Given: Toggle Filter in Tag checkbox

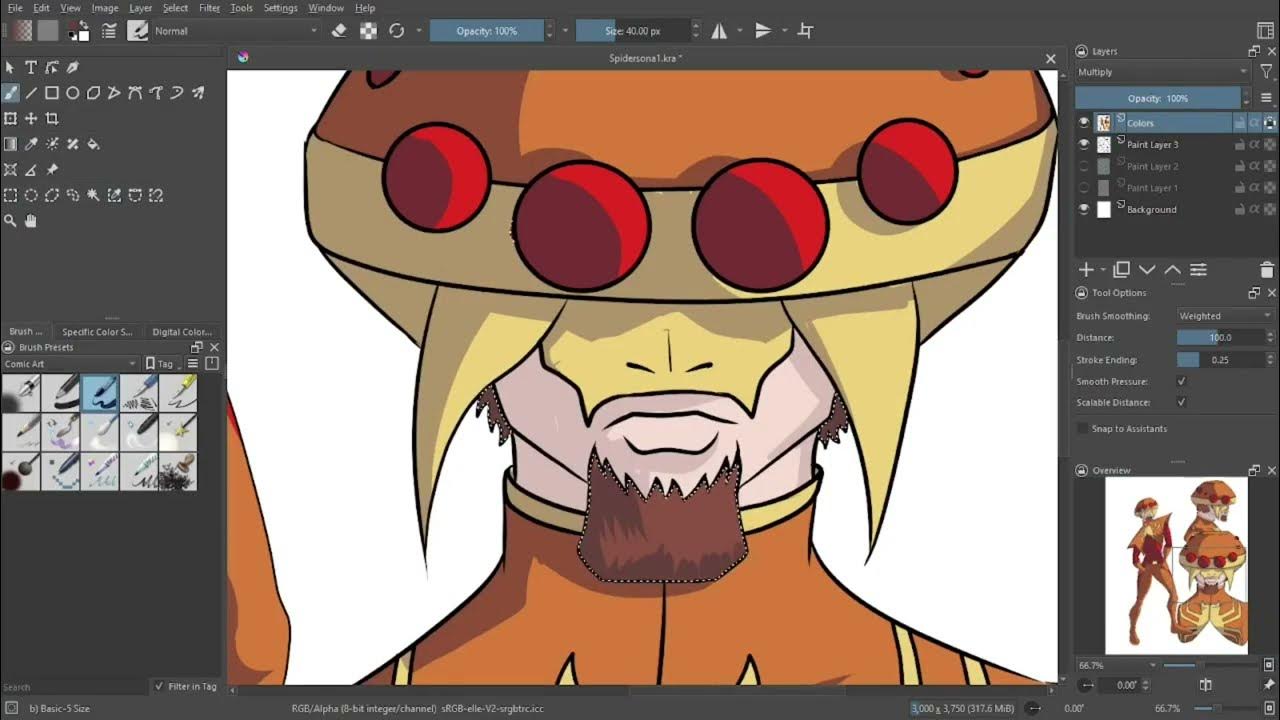Looking at the screenshot, I should click(159, 686).
